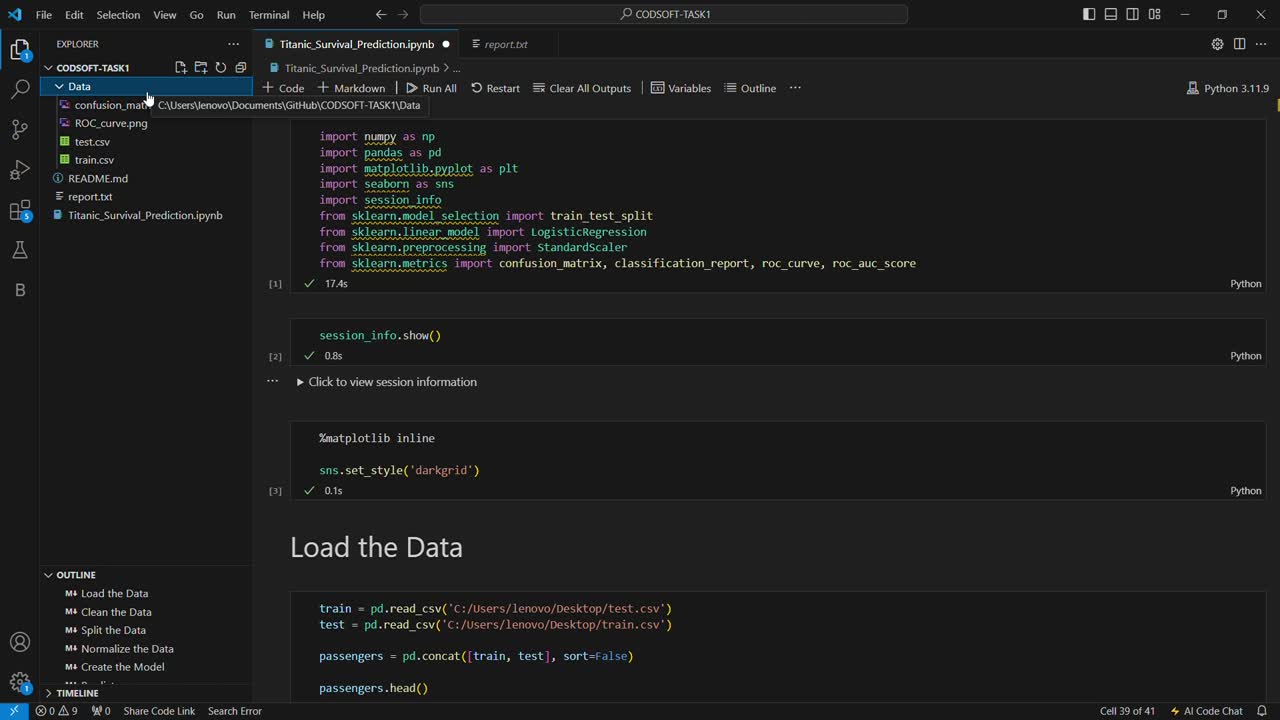Click the New Folder icon in Explorer
1280x720 pixels.
coord(201,68)
